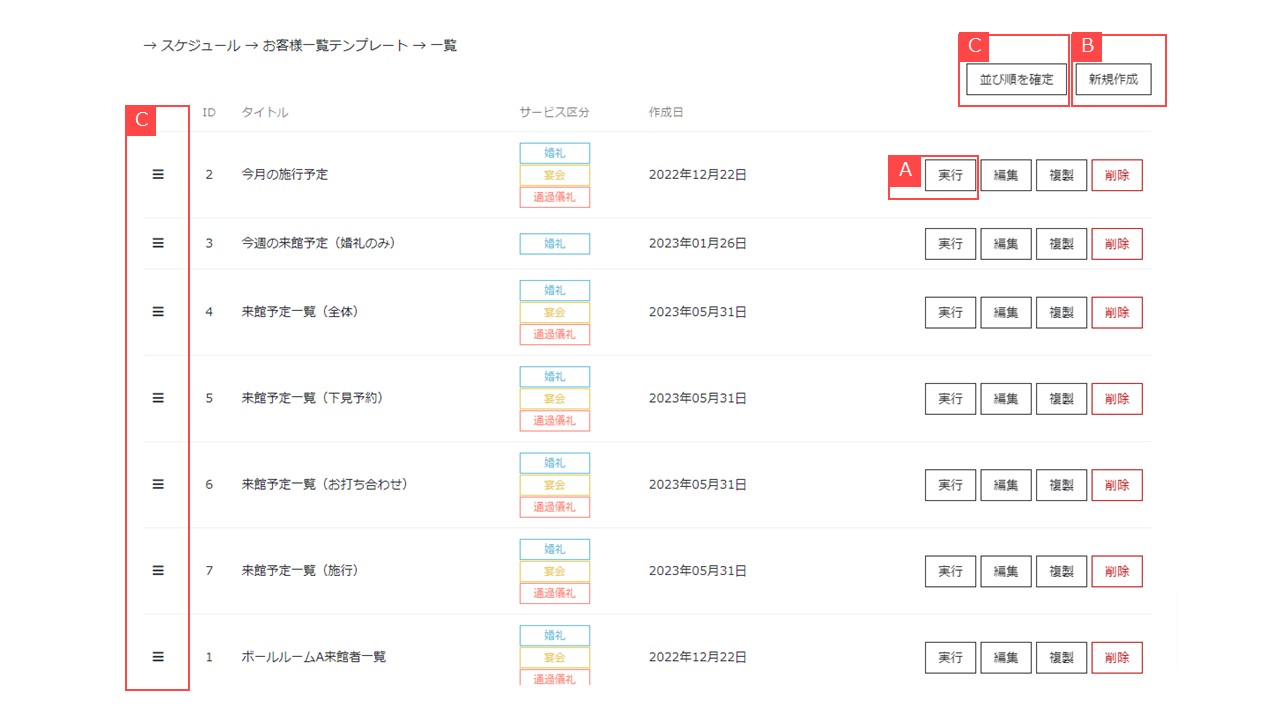Image resolution: width=1280 pixels, height=720 pixels.
Task: Click 宴会 tag in 今月の施行予定 row
Action: pyautogui.click(x=554, y=175)
